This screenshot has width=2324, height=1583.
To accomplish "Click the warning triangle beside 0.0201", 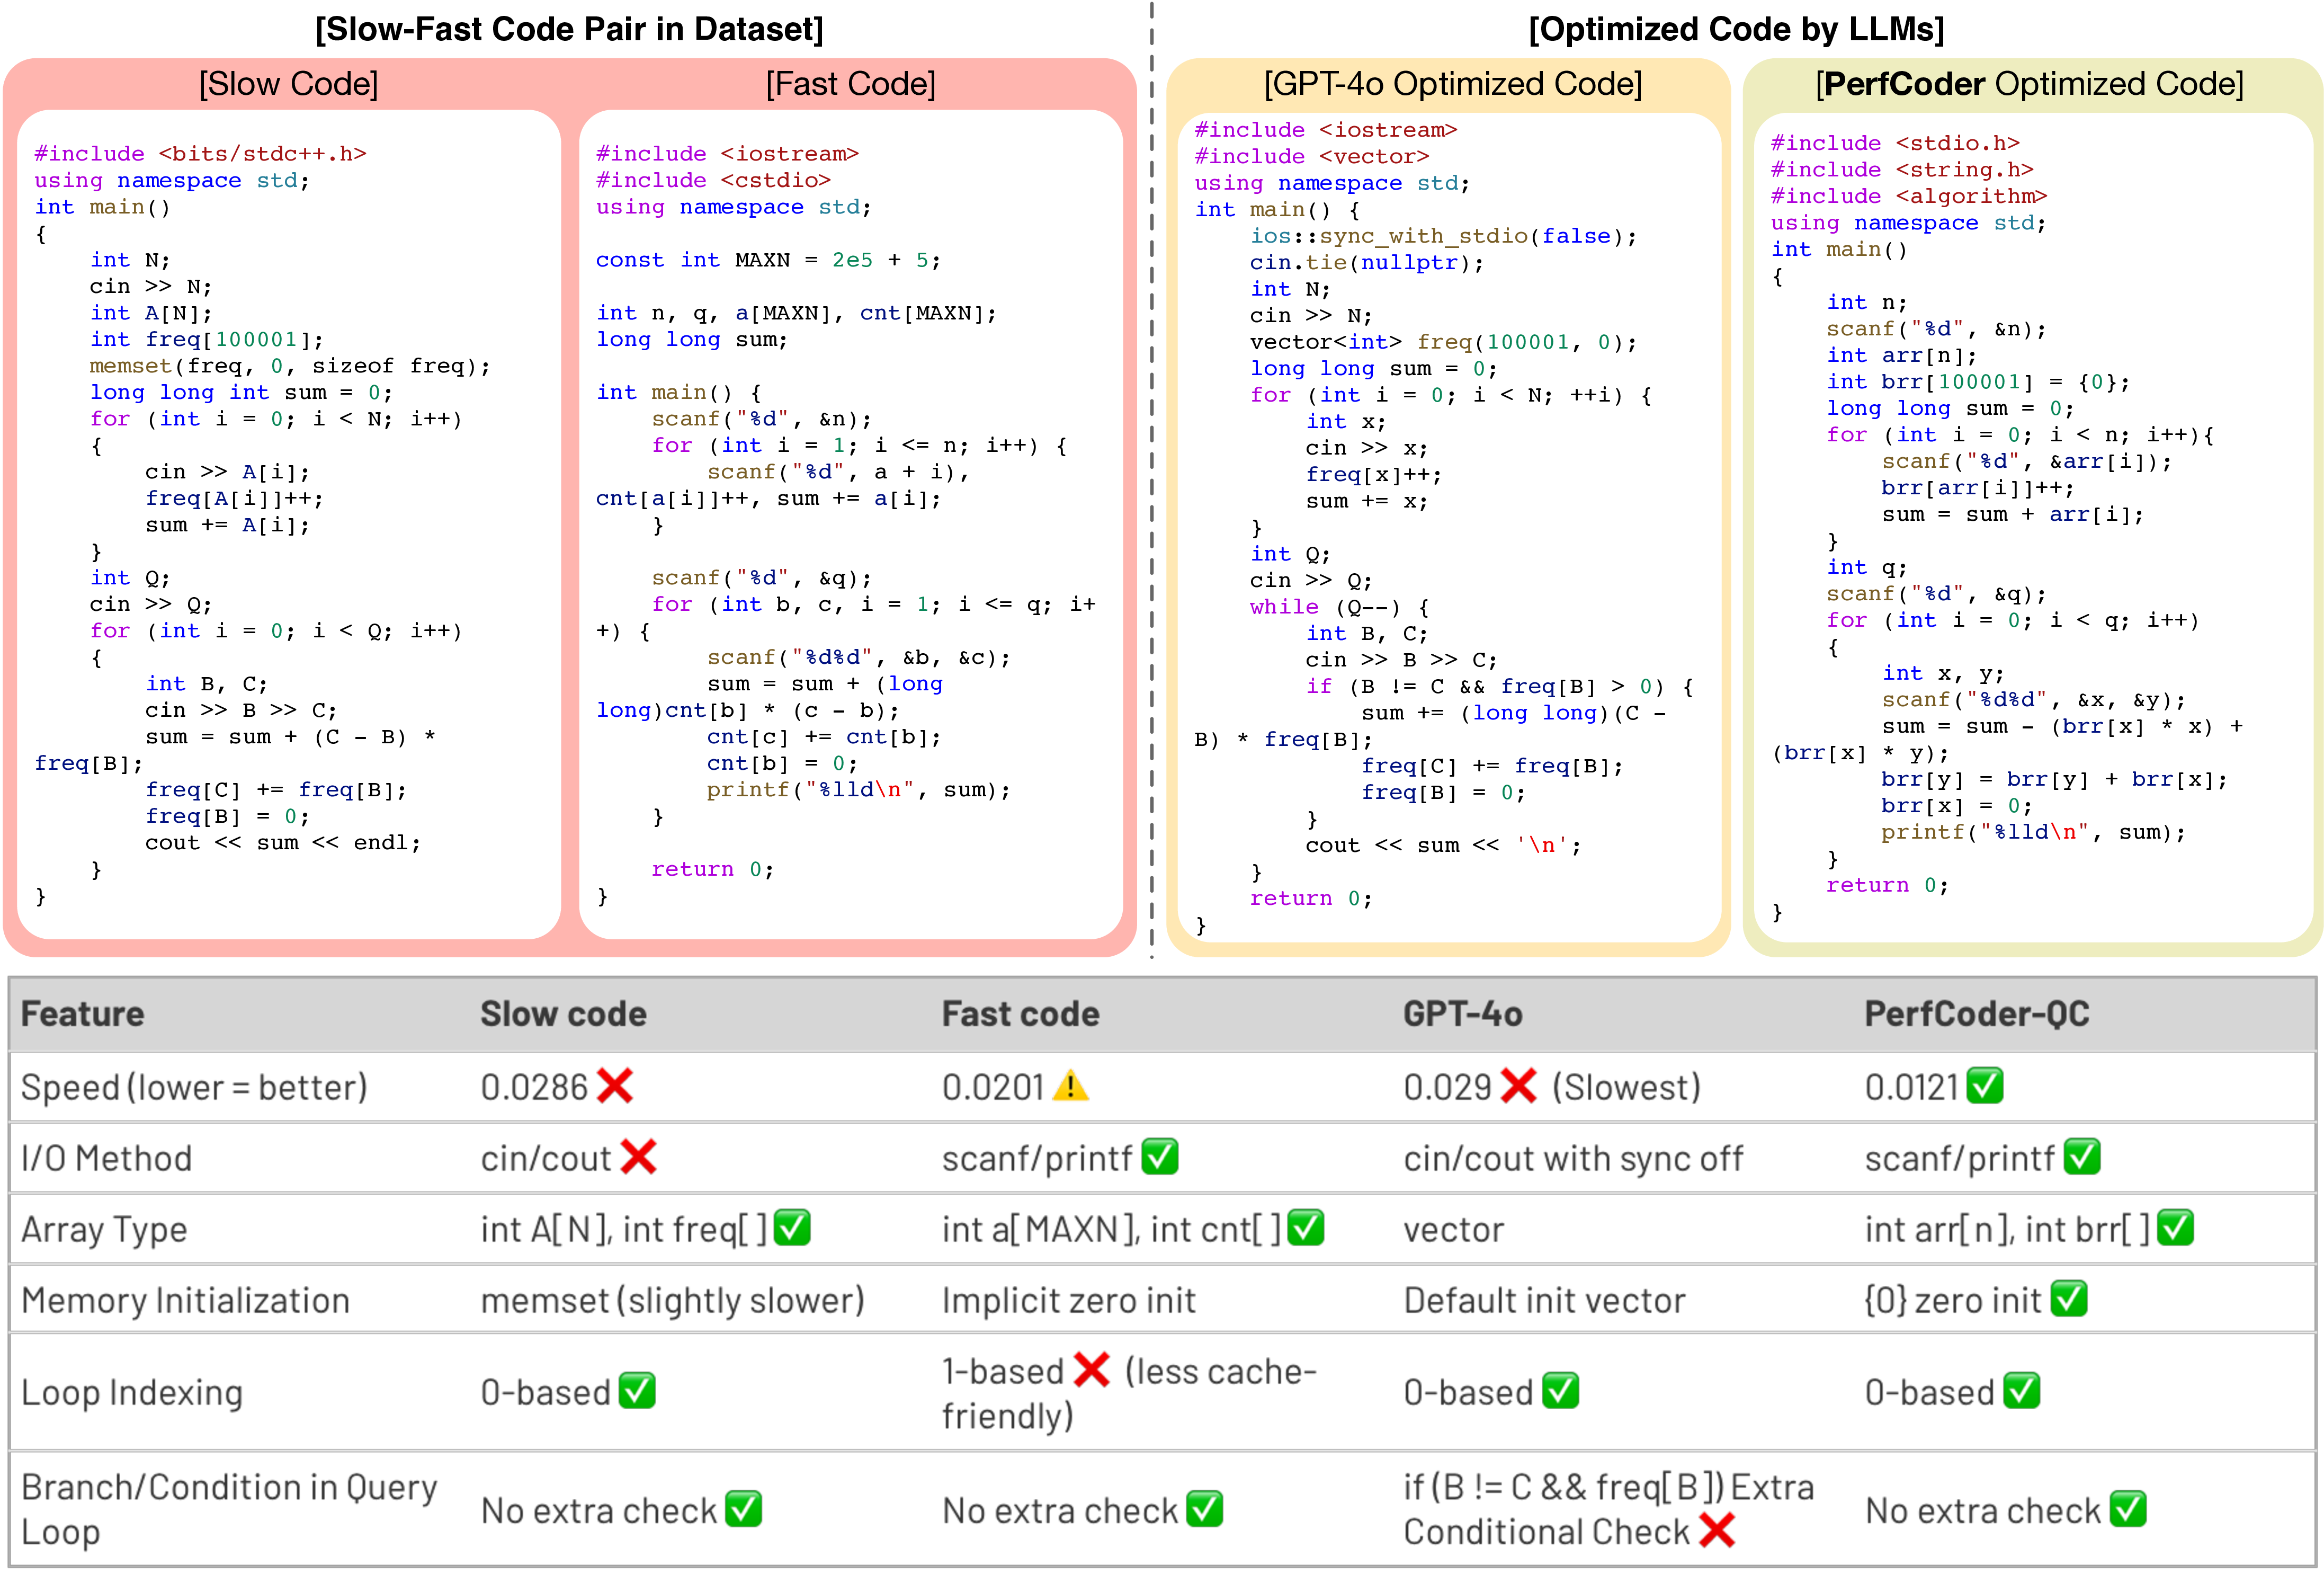I will click(x=1070, y=1086).
